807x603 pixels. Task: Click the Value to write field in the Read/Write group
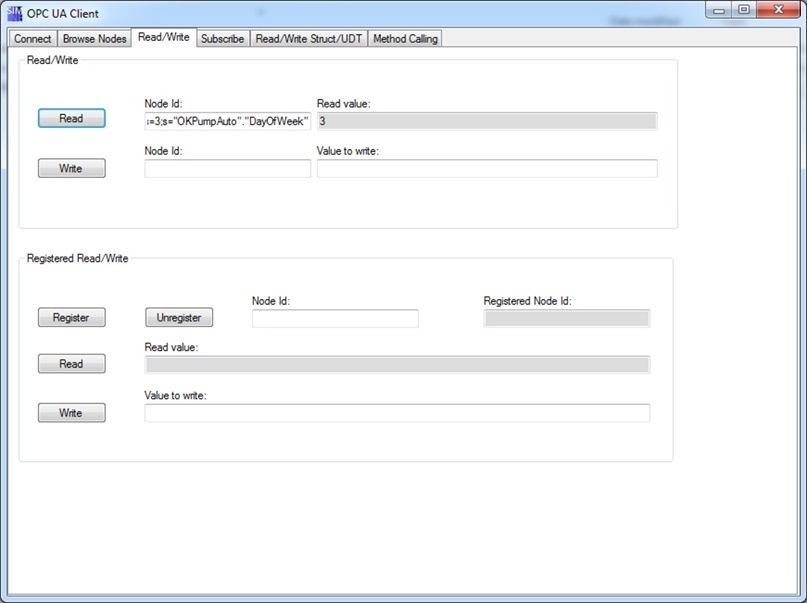[x=487, y=168]
